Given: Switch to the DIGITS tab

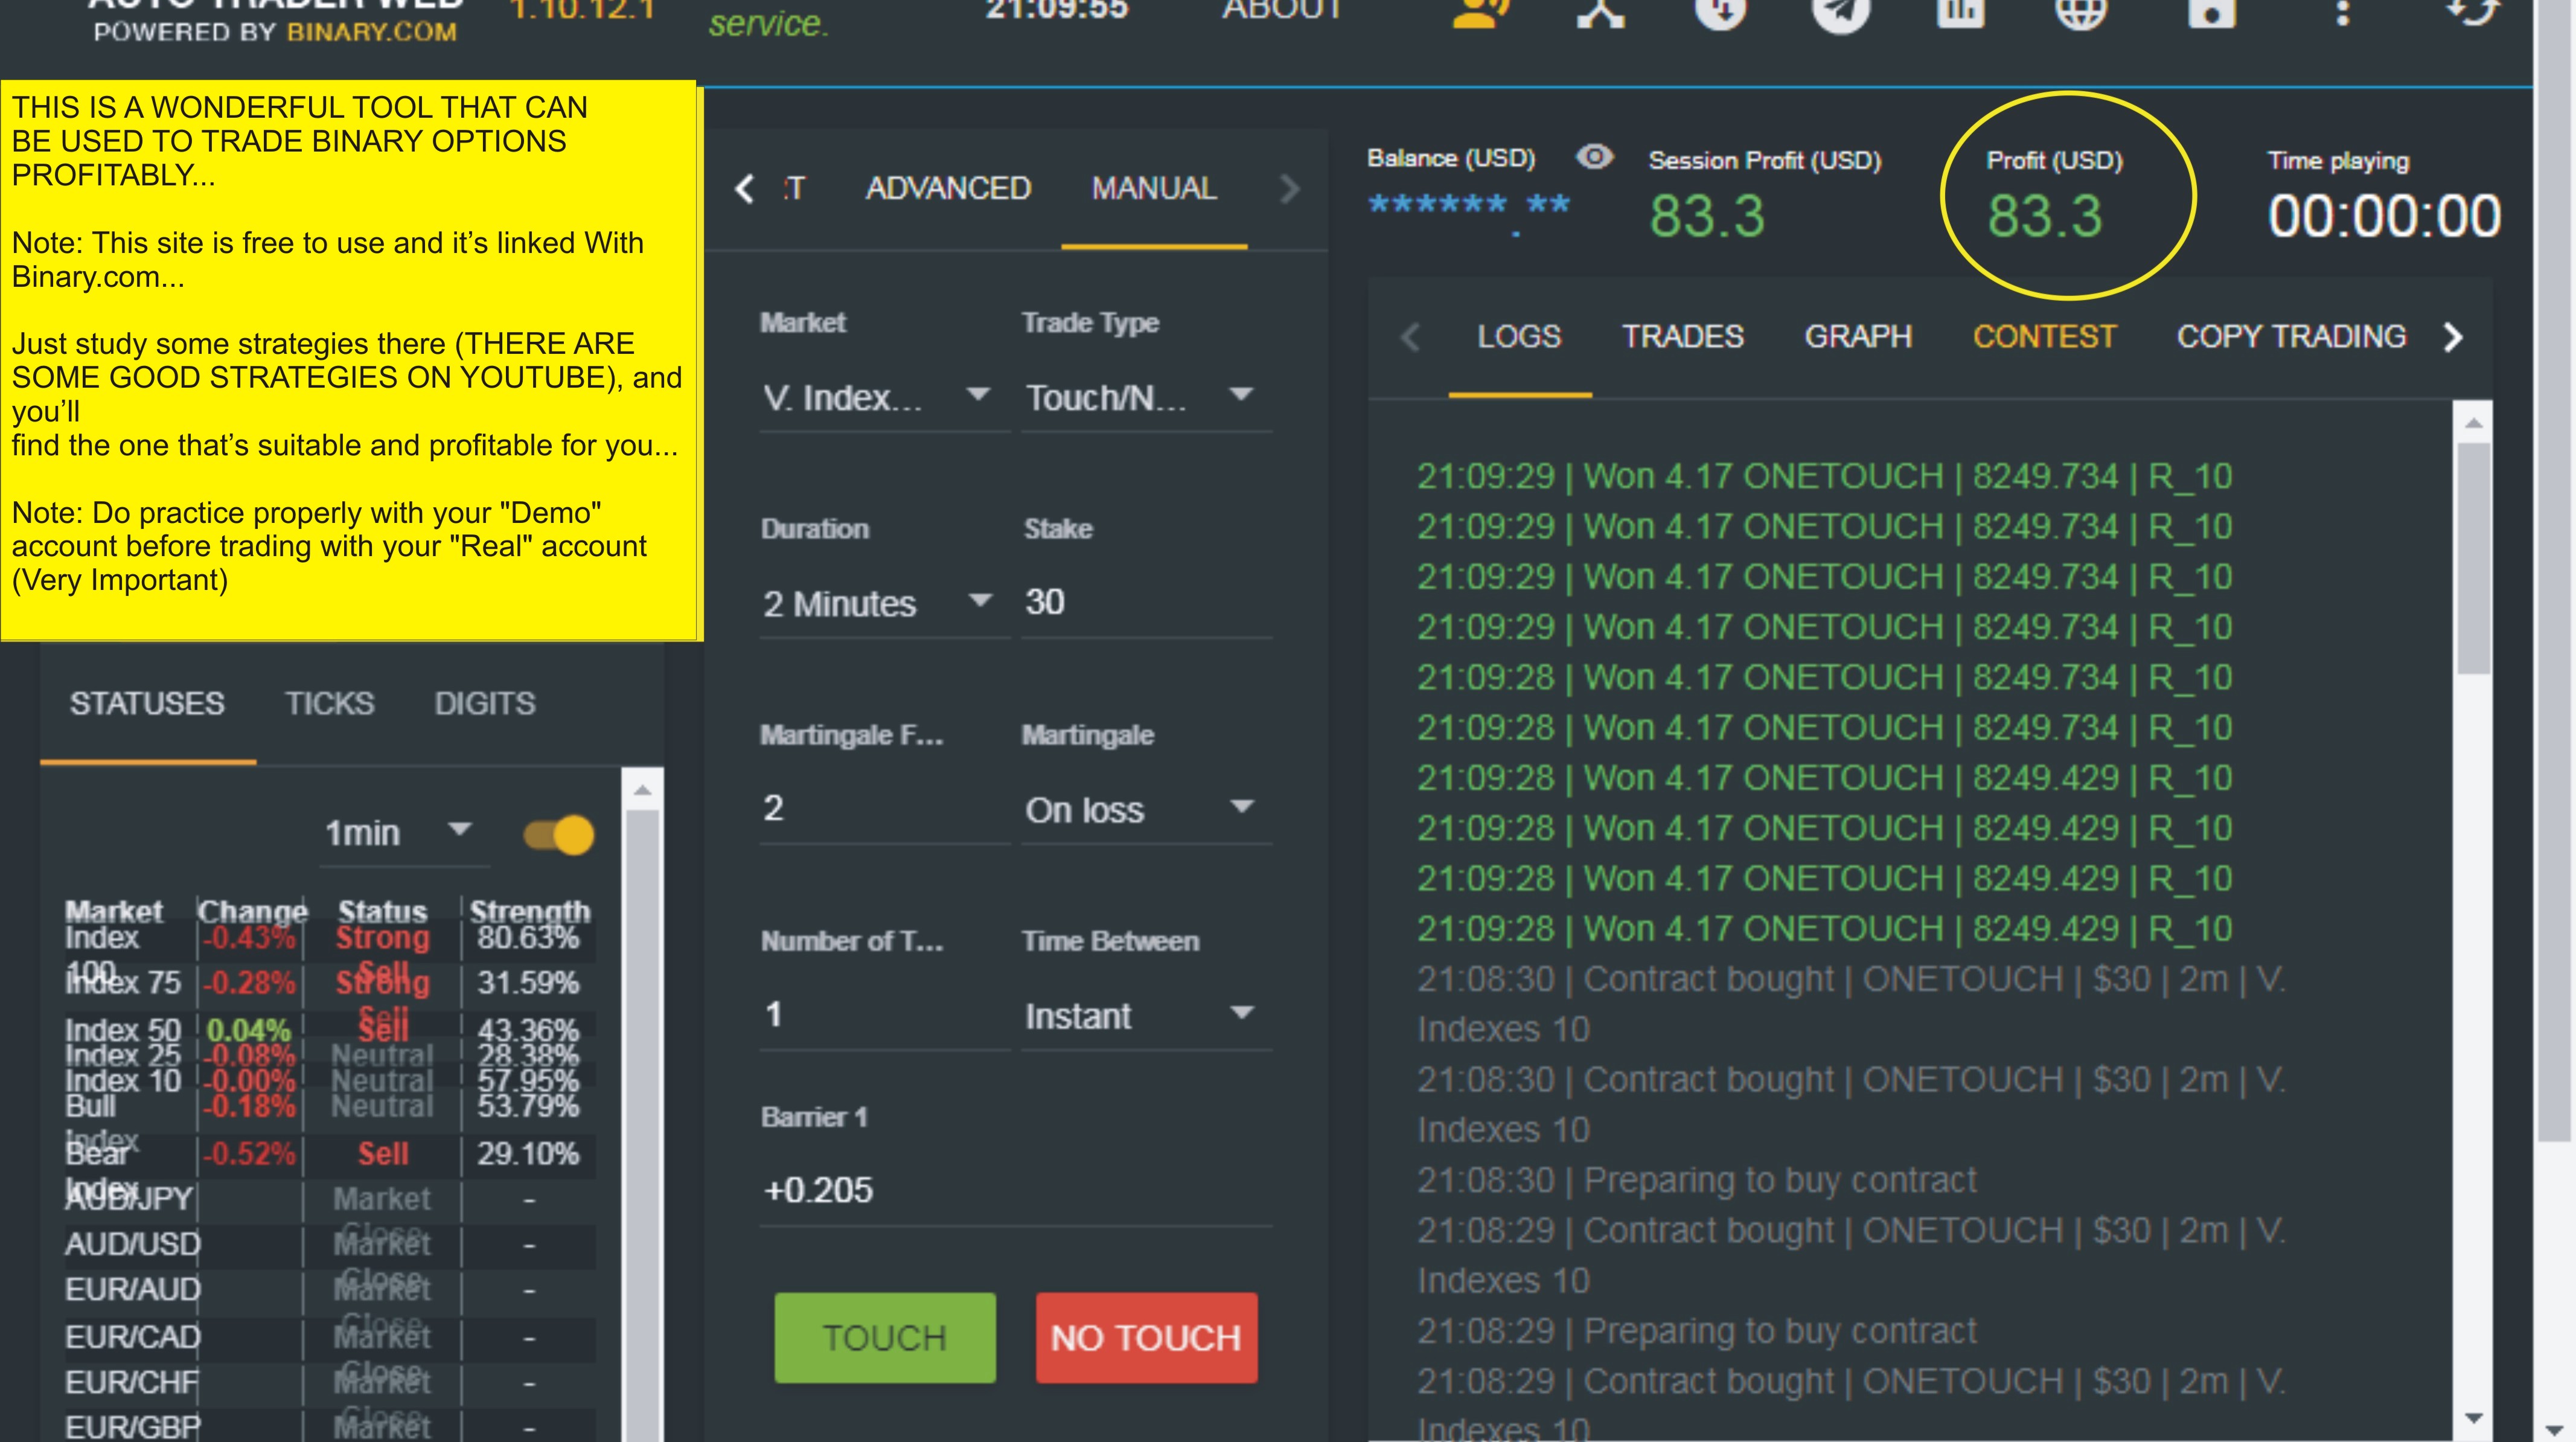Looking at the screenshot, I should [485, 704].
